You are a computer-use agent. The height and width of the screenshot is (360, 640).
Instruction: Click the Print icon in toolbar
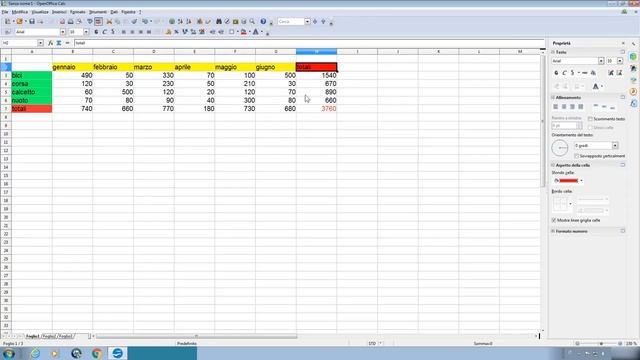[71, 22]
